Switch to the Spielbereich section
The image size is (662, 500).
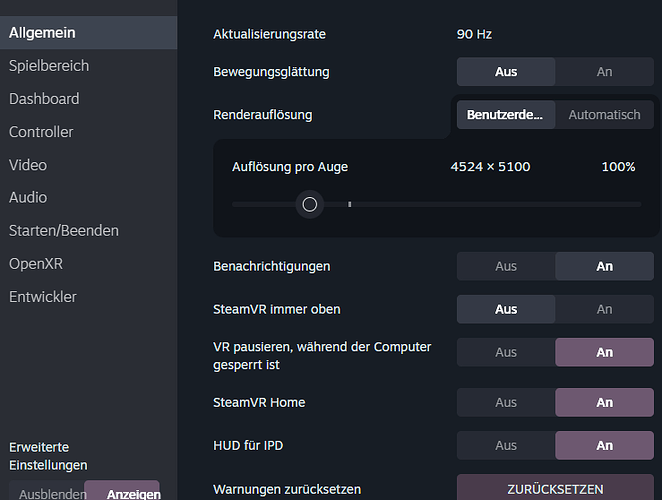pyautogui.click(x=88, y=66)
